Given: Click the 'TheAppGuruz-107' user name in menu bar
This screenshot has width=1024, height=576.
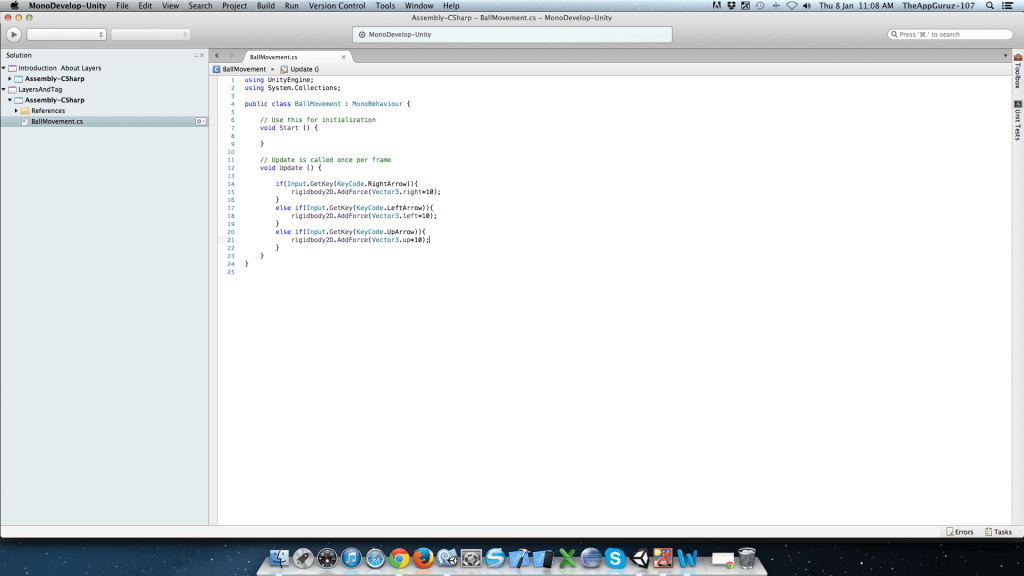Looking at the screenshot, I should pyautogui.click(x=938, y=6).
